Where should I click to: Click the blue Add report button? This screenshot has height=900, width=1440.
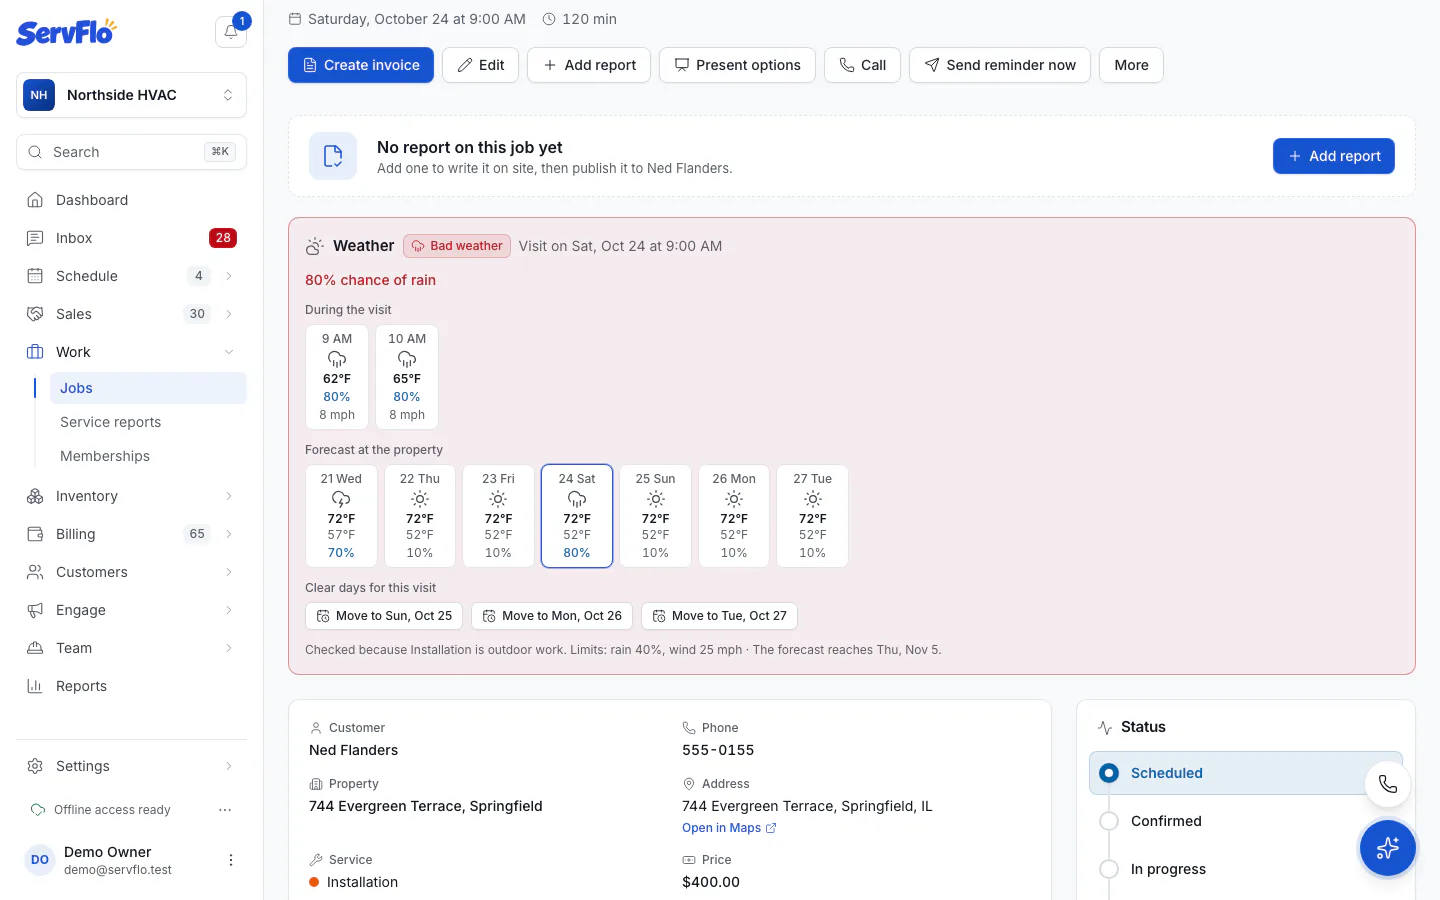point(1333,156)
